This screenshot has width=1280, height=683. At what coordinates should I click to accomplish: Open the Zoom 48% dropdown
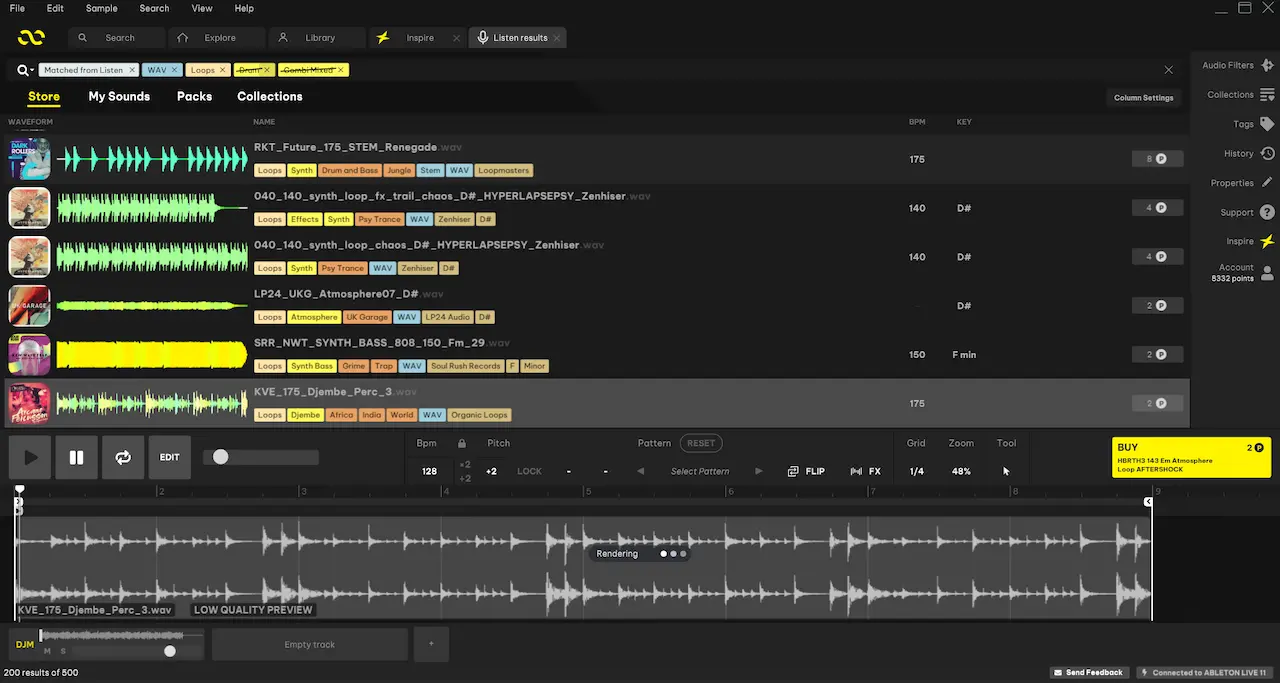(x=961, y=471)
